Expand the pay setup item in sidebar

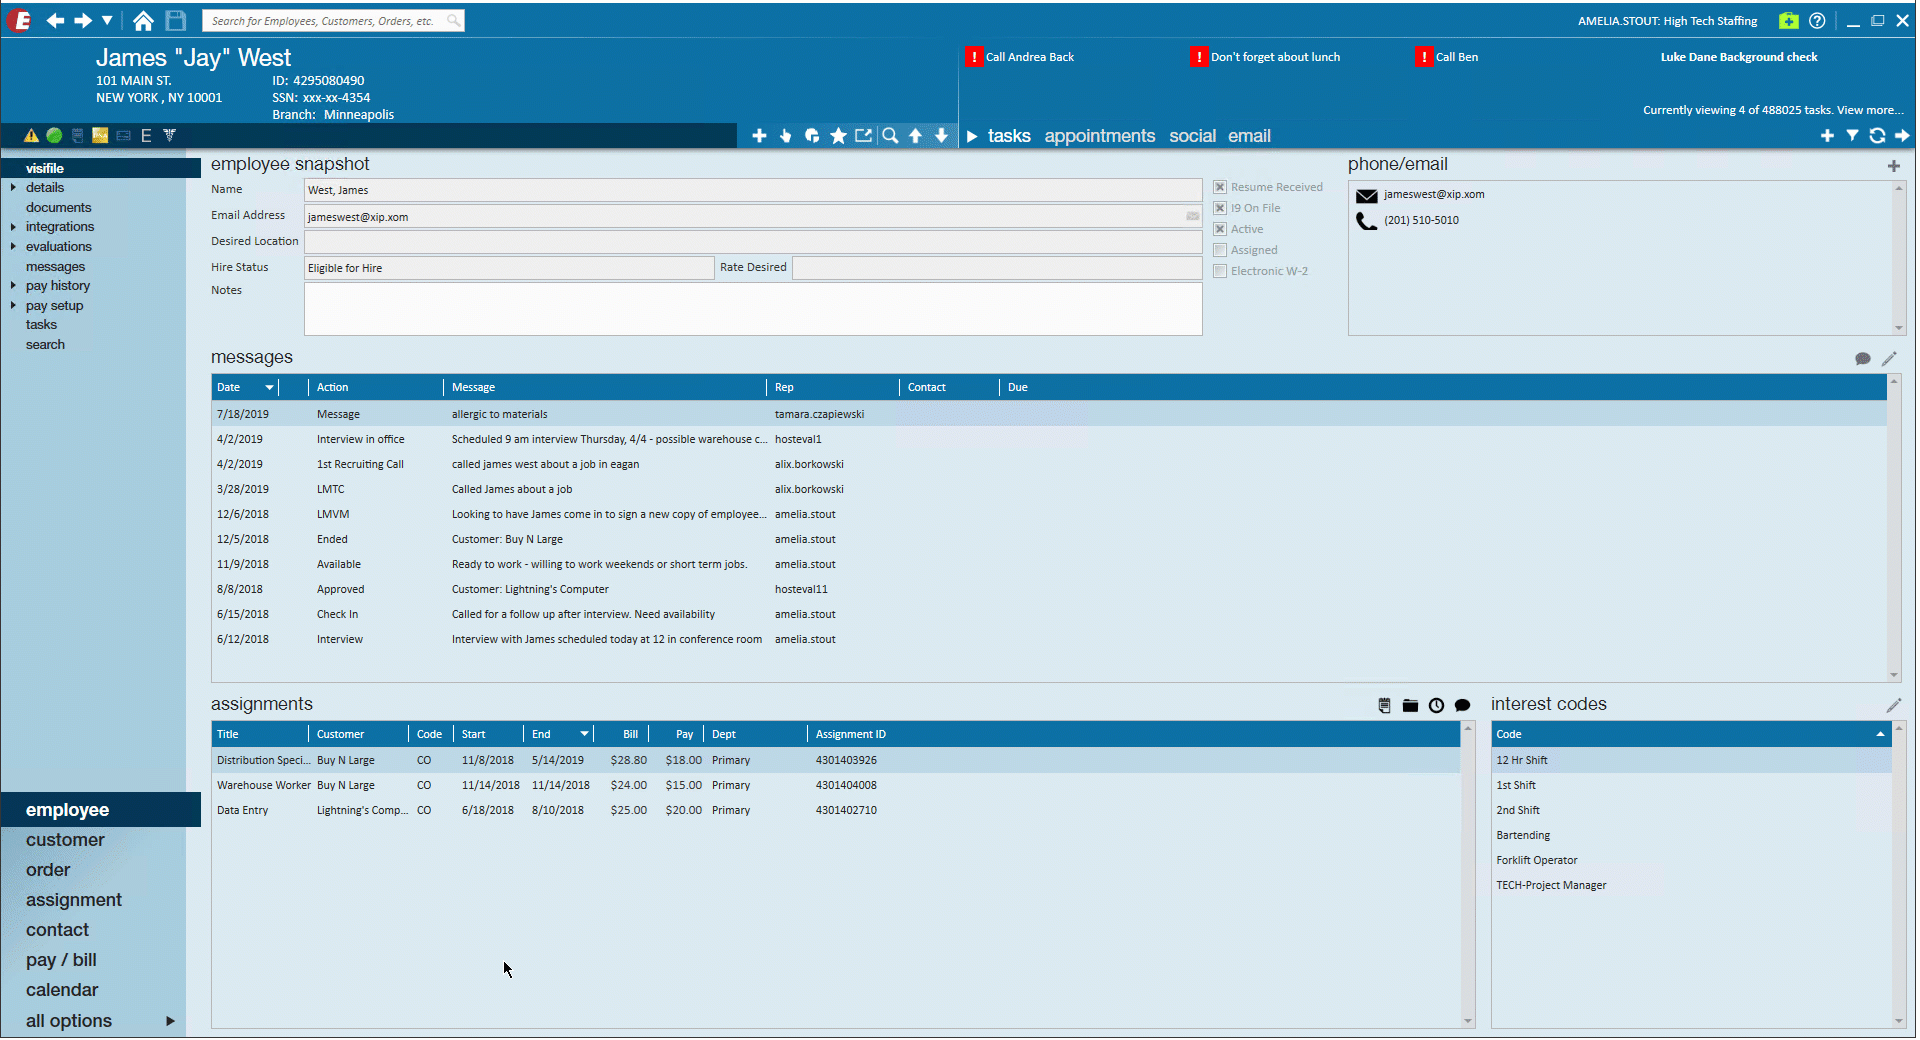pyautogui.click(x=13, y=305)
